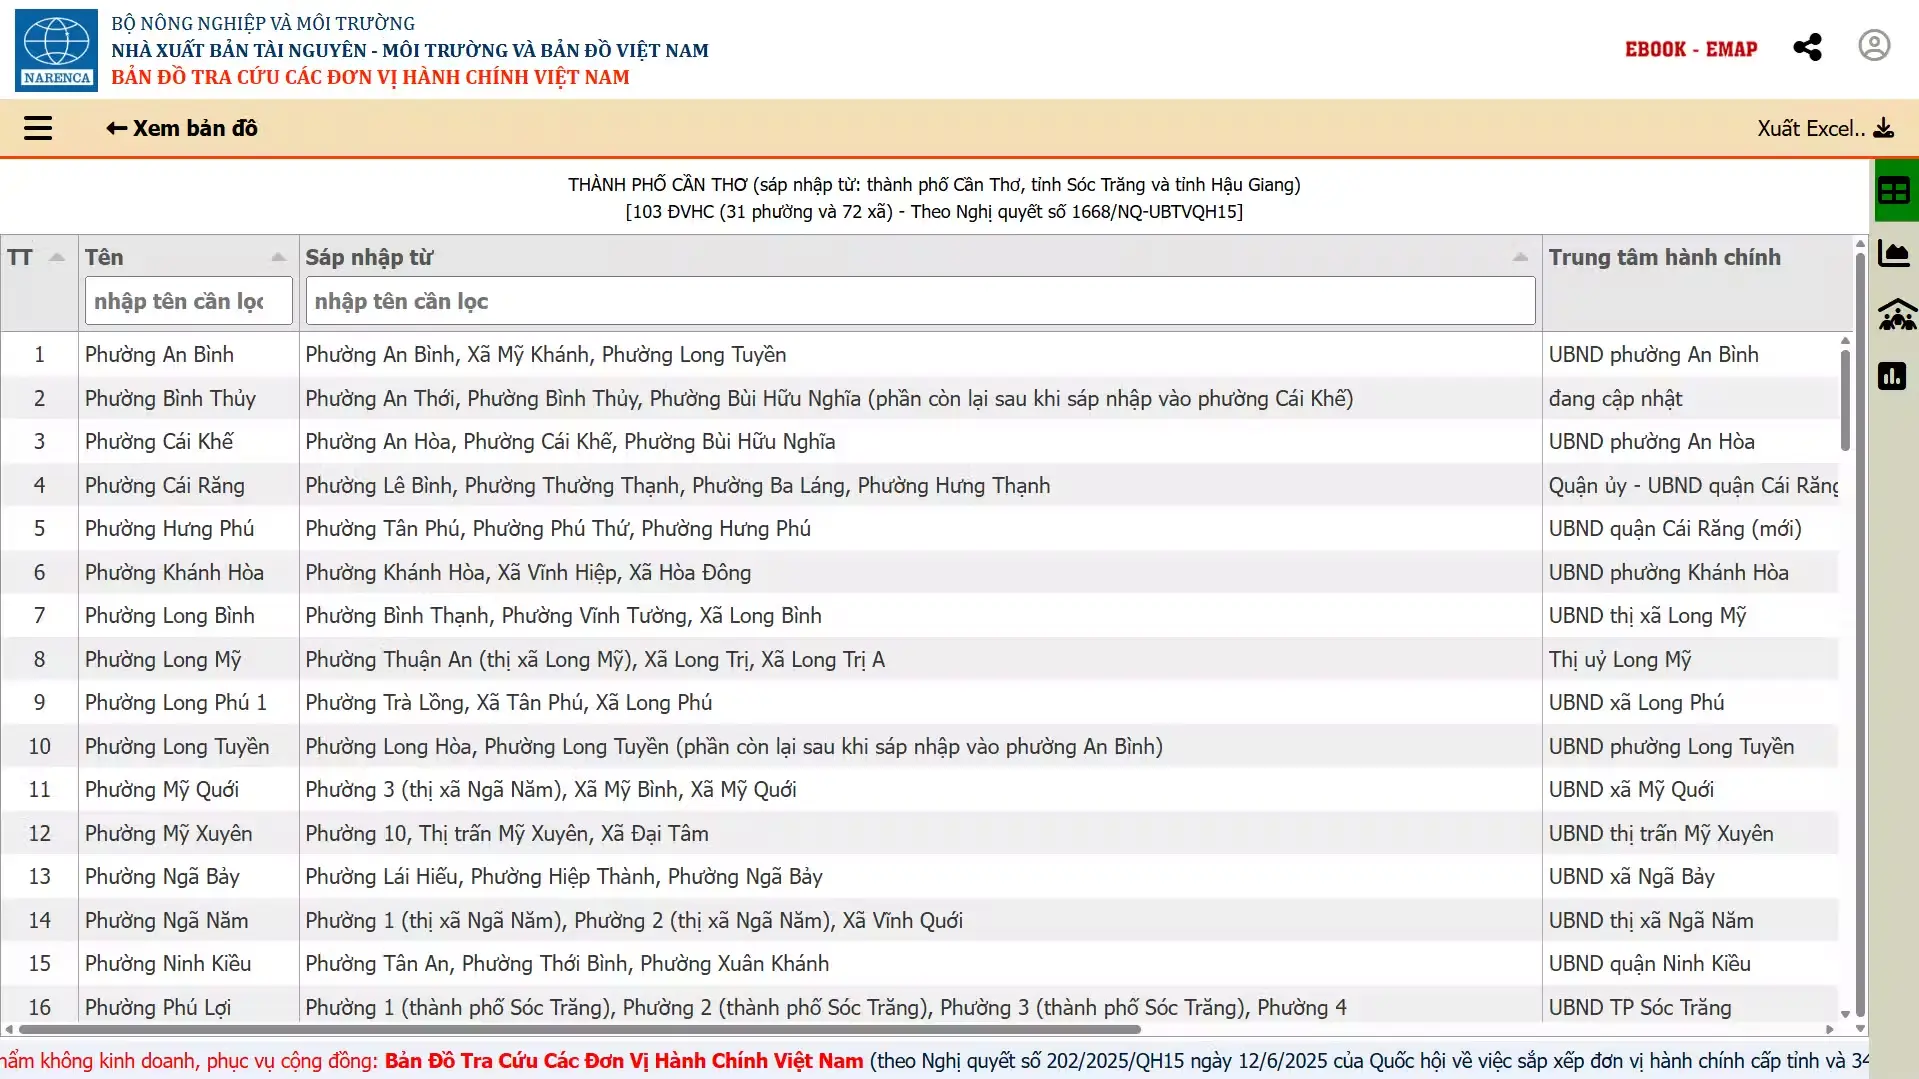1919x1079 pixels.
Task: Select row Phường Khánh Hòa
Action: 920,572
